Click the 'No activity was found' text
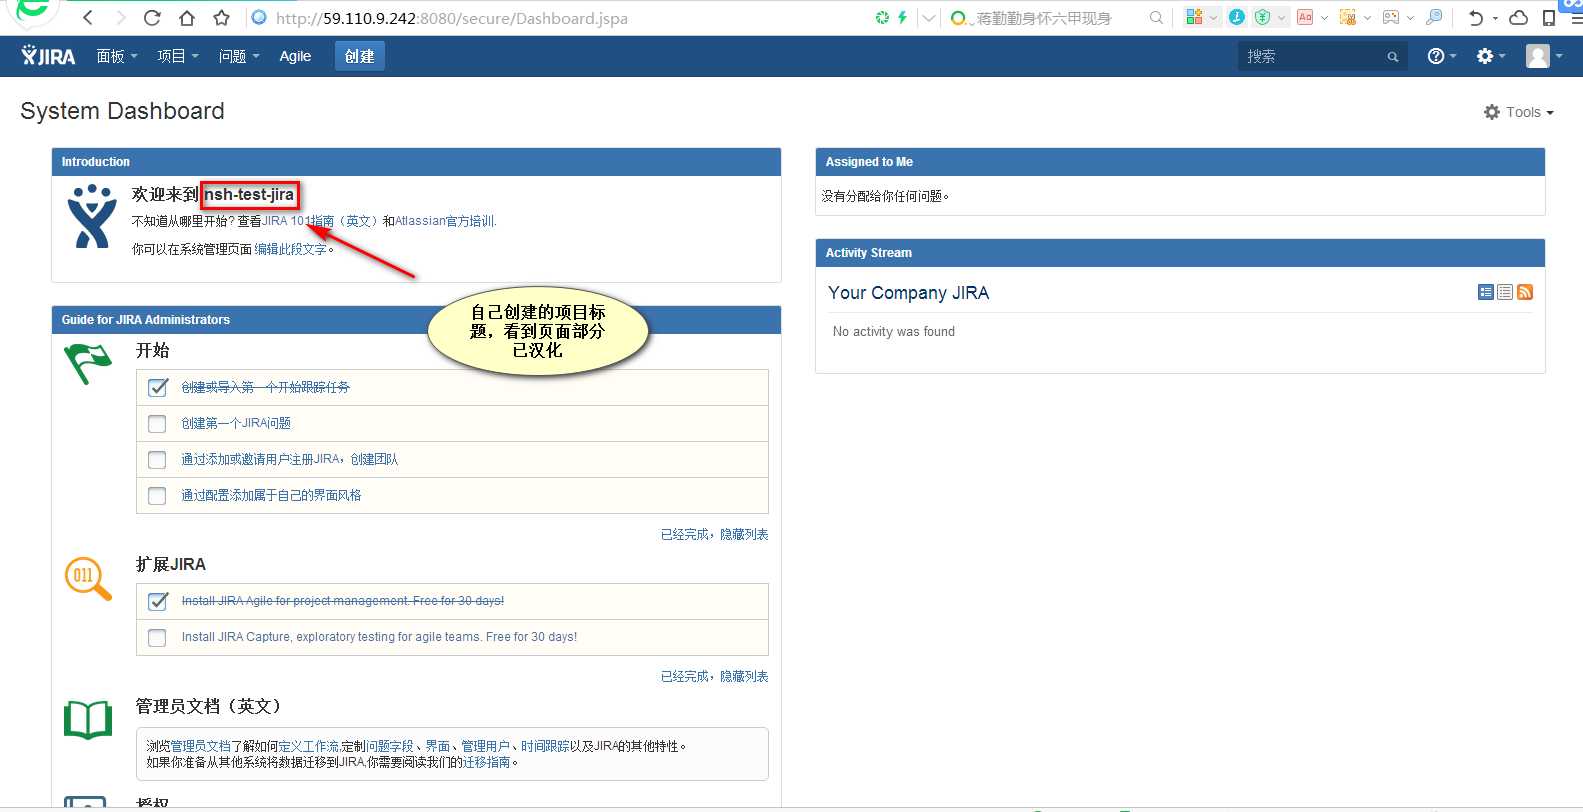The image size is (1583, 812). click(x=894, y=331)
